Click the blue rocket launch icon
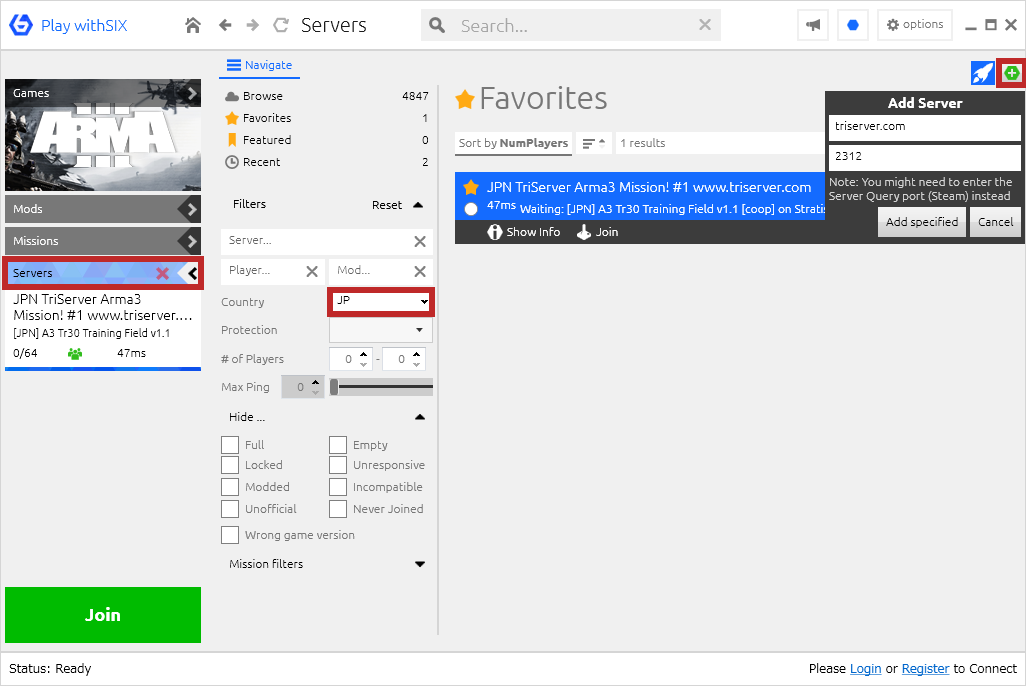 click(x=982, y=73)
